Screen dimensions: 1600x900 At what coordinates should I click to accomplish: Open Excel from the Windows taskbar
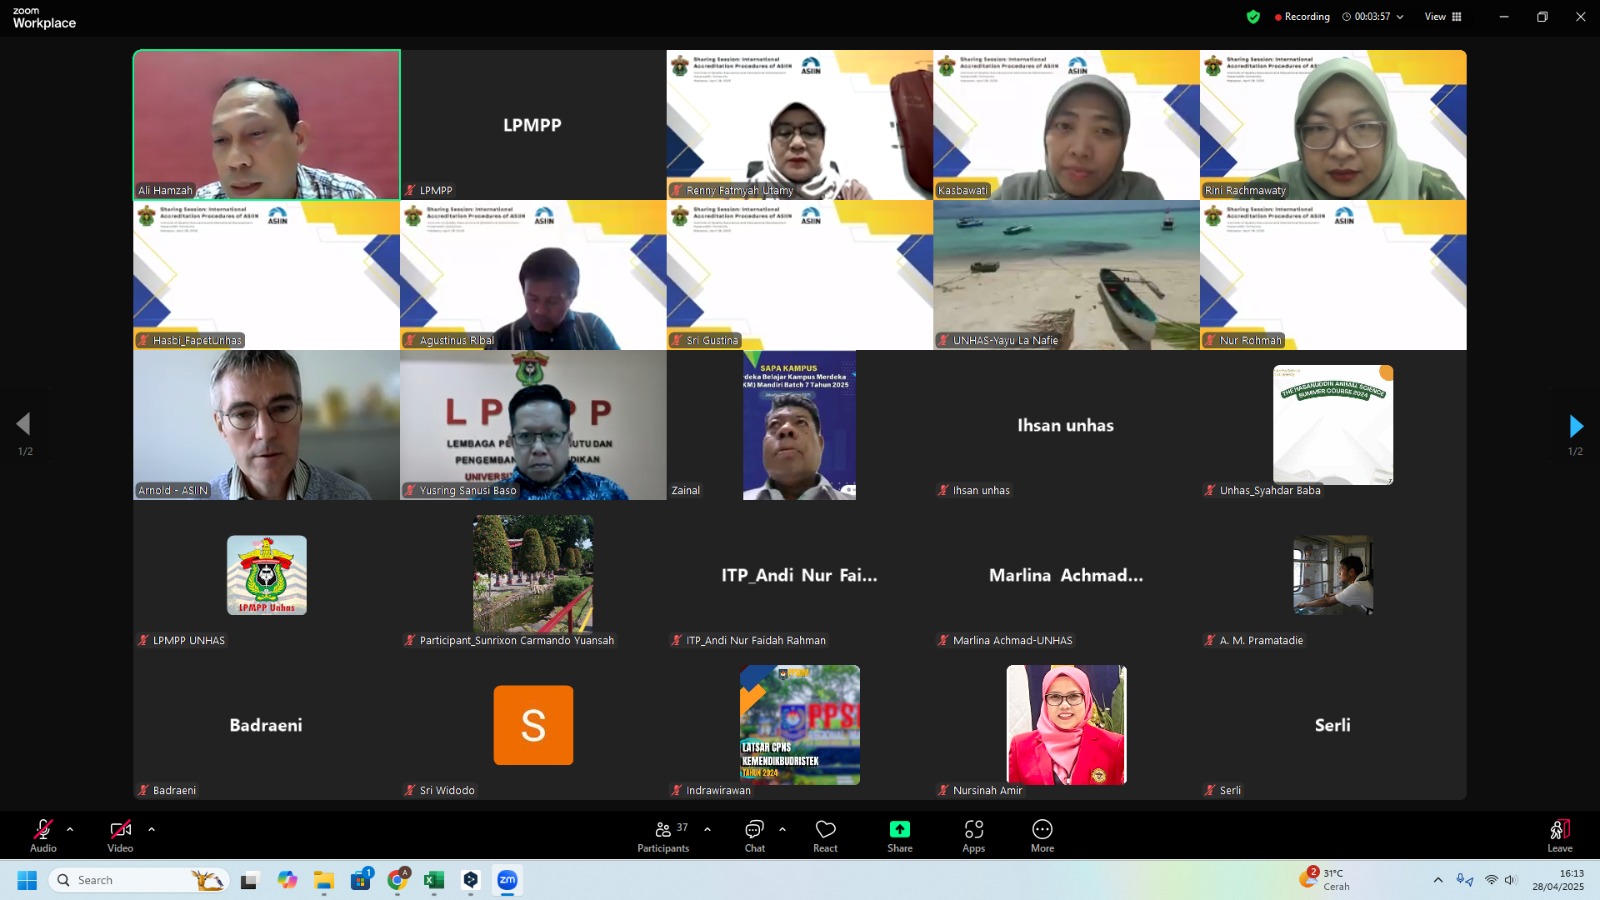[434, 880]
